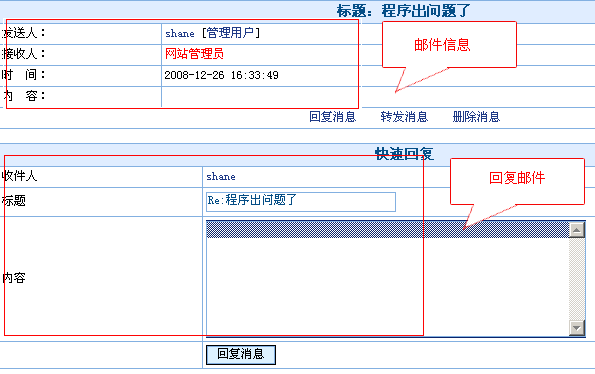Click inside the reply content text area

[x=387, y=279]
